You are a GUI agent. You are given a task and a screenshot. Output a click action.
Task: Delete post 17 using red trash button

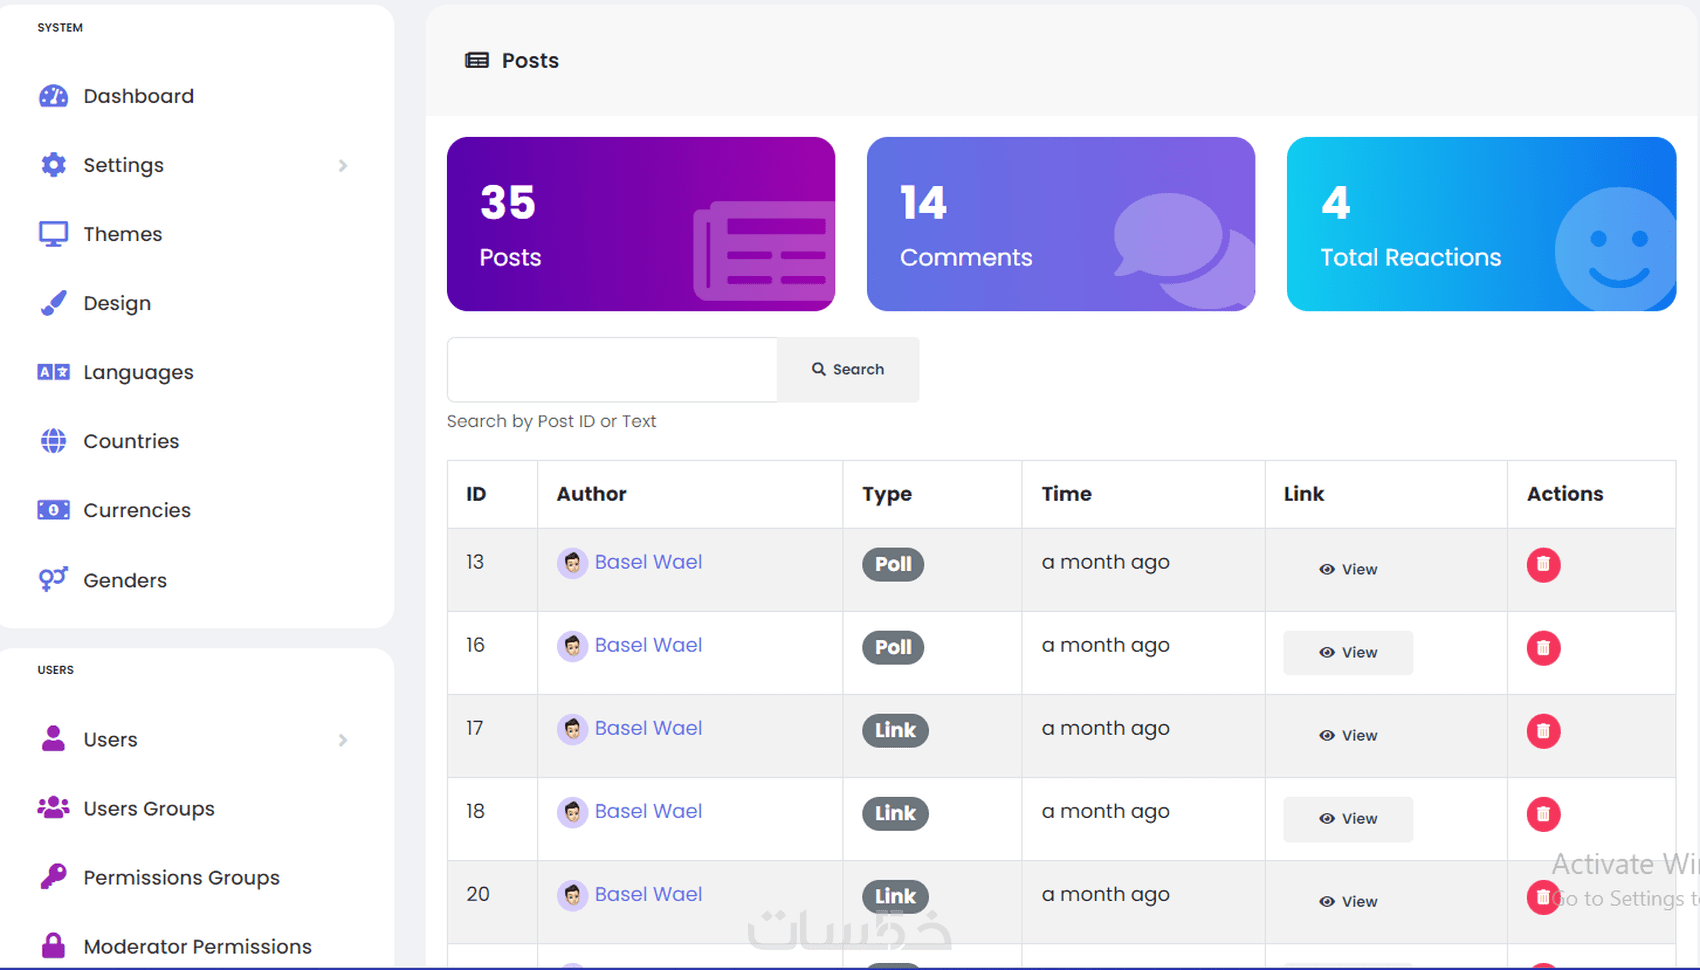(x=1543, y=731)
